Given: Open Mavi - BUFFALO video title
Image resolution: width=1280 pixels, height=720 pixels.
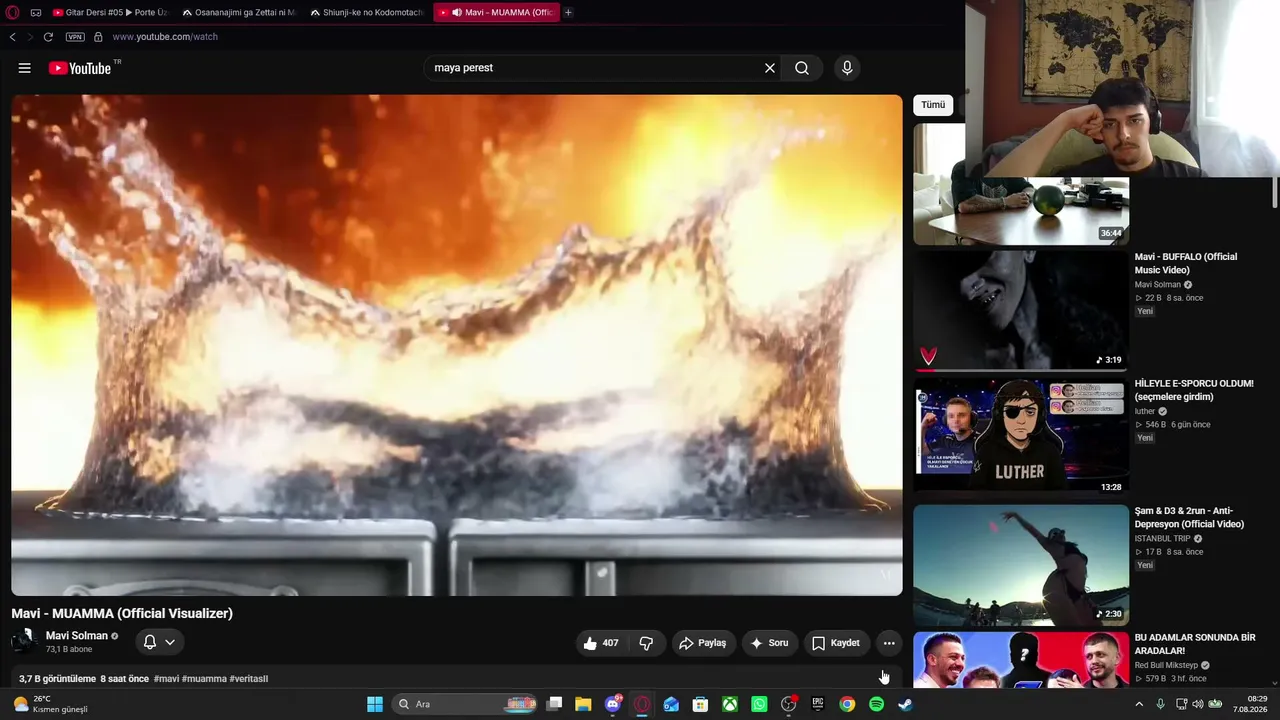Looking at the screenshot, I should (1186, 263).
